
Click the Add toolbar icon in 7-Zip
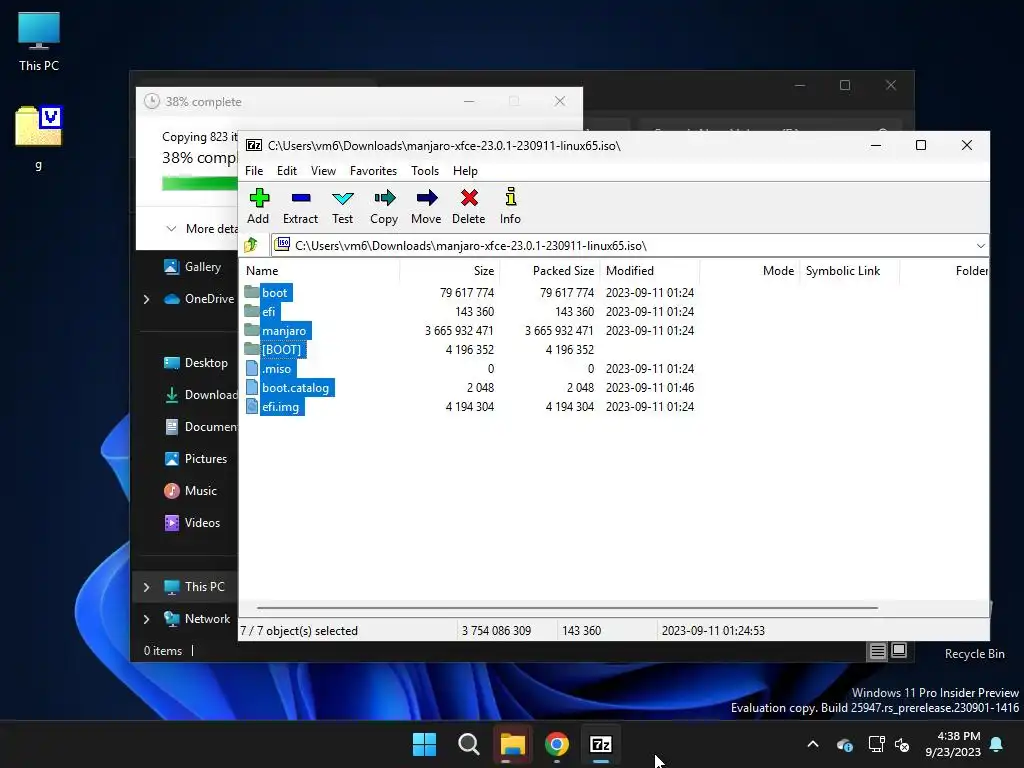pyautogui.click(x=259, y=206)
